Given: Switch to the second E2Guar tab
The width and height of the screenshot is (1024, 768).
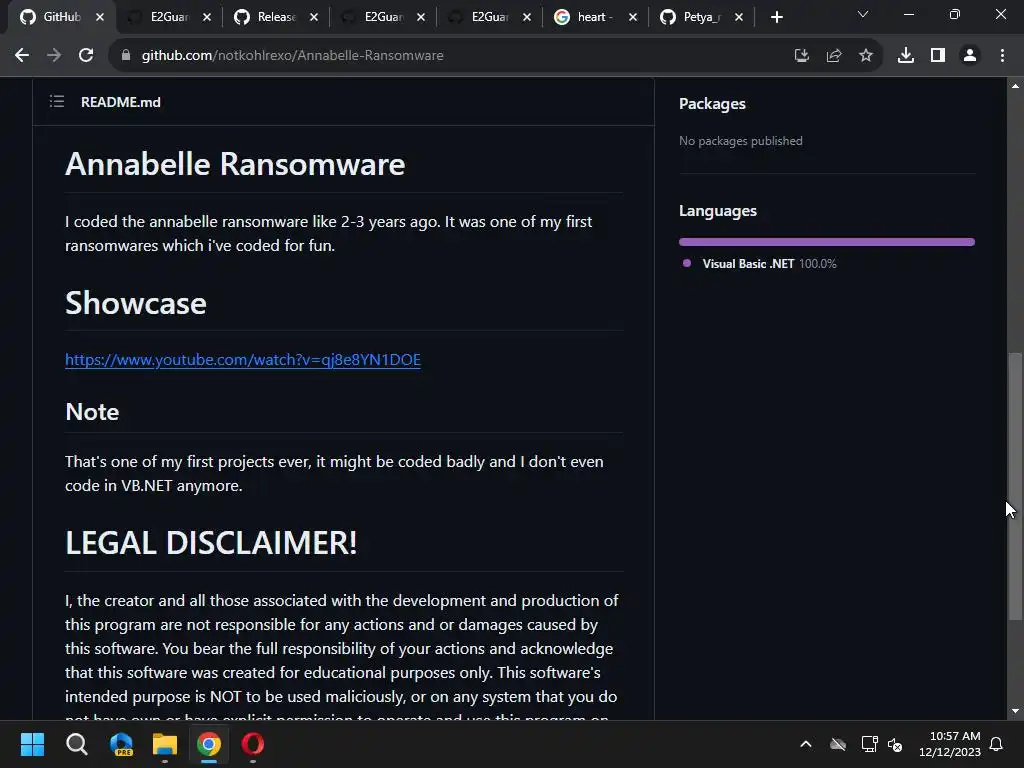Looking at the screenshot, I should [x=383, y=17].
